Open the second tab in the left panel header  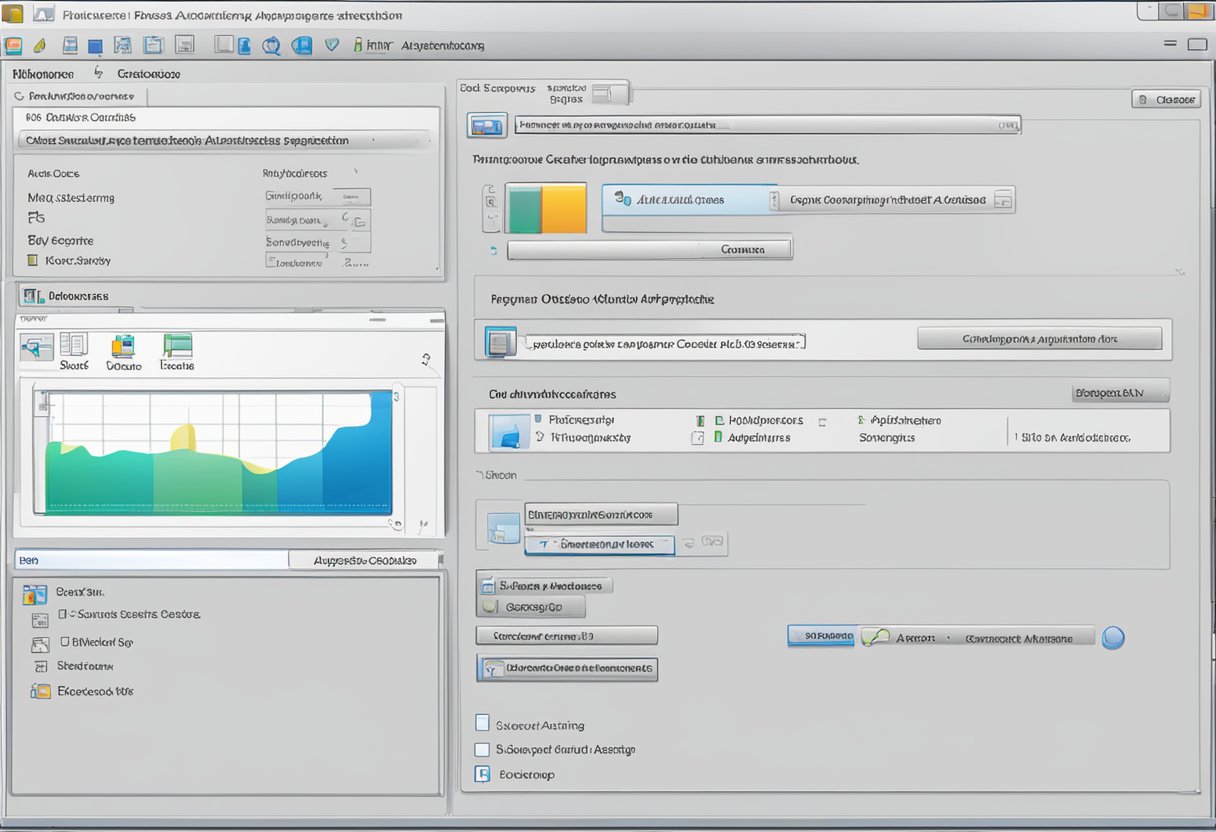(x=148, y=73)
